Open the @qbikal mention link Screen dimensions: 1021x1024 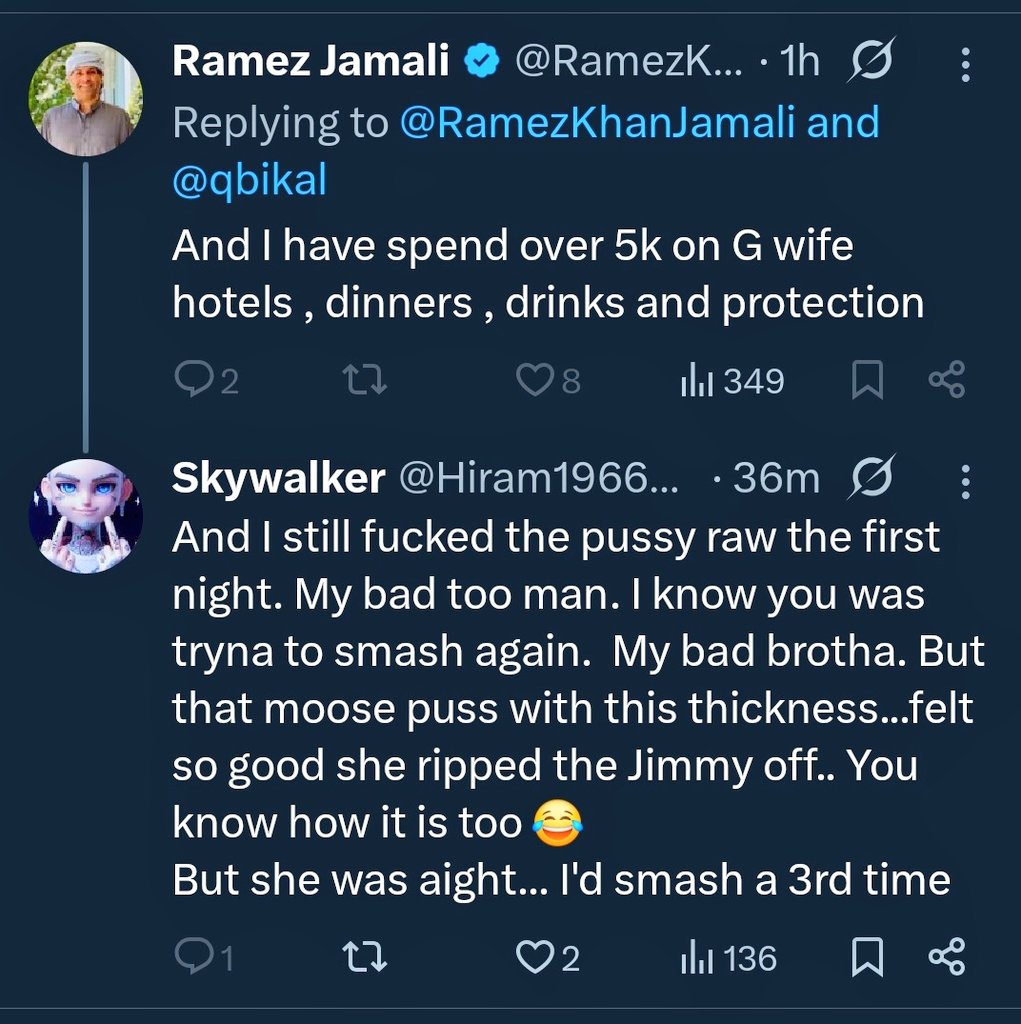pyautogui.click(x=249, y=181)
